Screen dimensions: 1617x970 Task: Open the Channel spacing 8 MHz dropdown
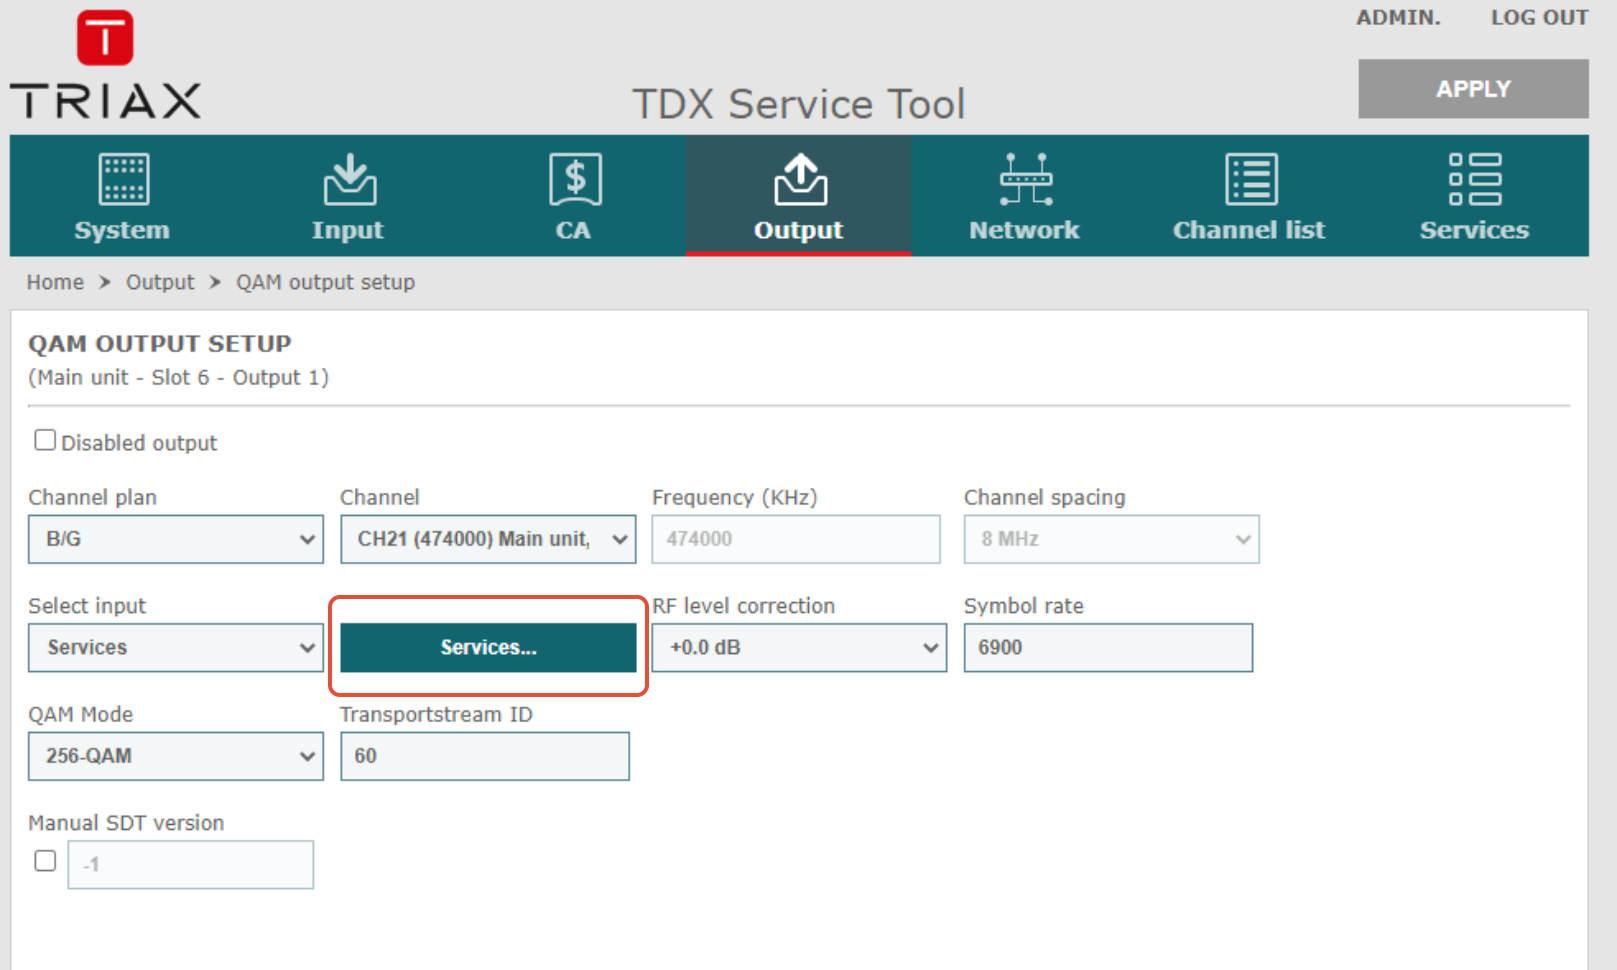point(1111,539)
